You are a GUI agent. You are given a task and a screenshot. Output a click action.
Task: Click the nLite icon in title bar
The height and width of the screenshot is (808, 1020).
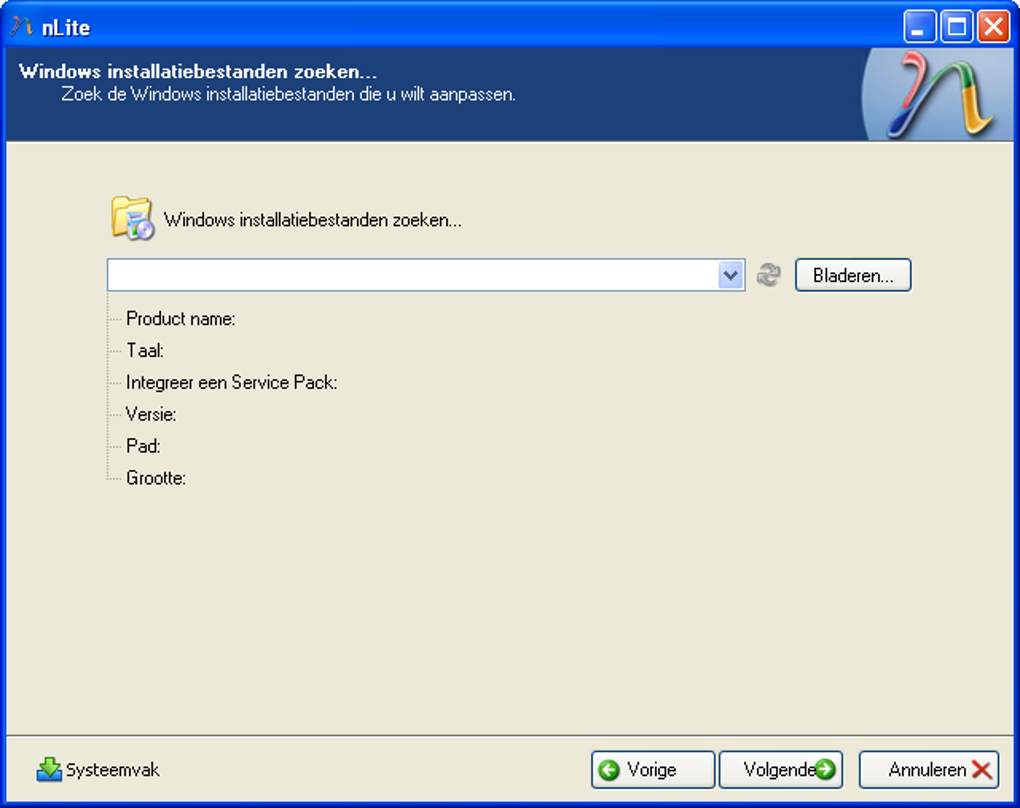click(21, 27)
